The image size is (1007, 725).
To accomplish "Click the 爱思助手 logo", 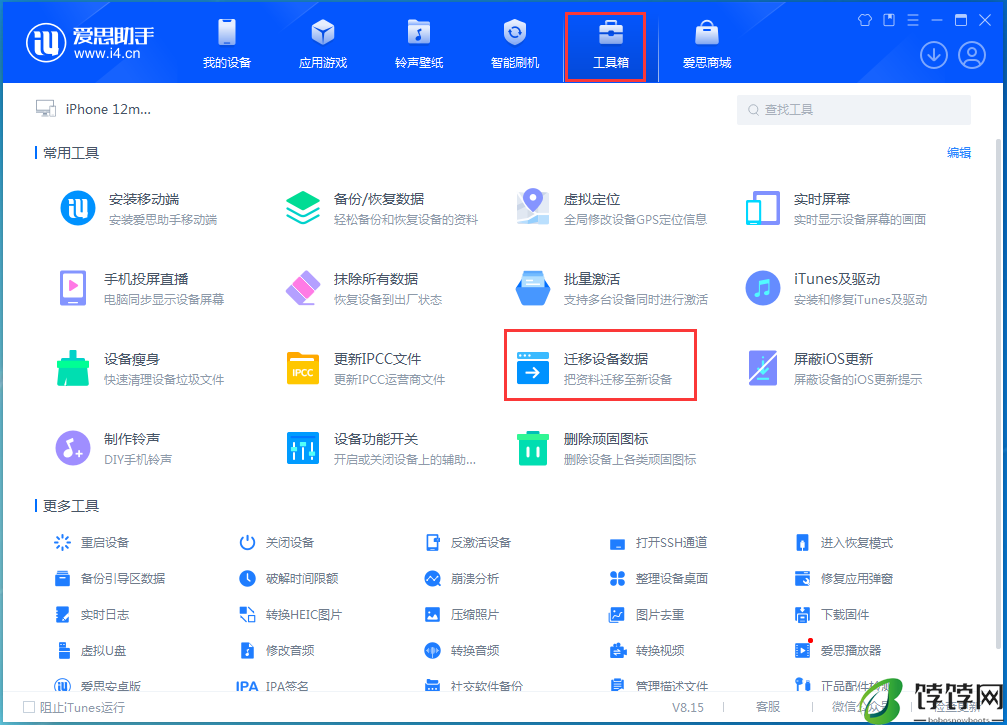I will pos(90,43).
